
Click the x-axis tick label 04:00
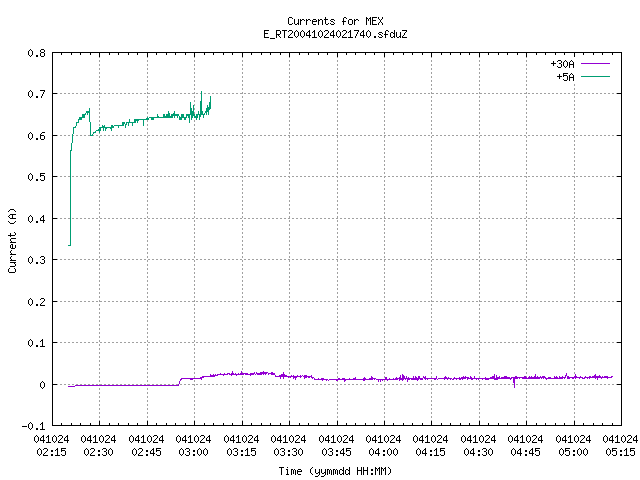pyautogui.click(x=383, y=452)
